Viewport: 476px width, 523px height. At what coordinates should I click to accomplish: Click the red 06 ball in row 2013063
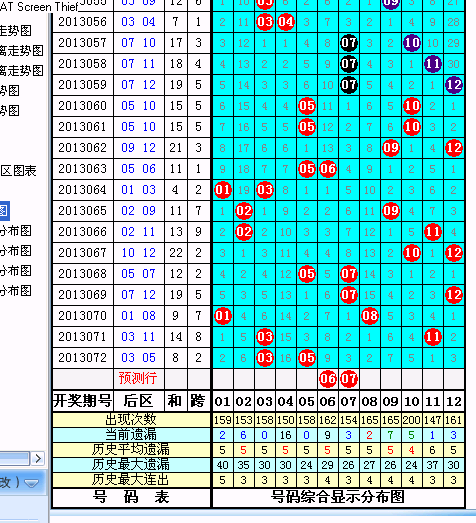328,169
